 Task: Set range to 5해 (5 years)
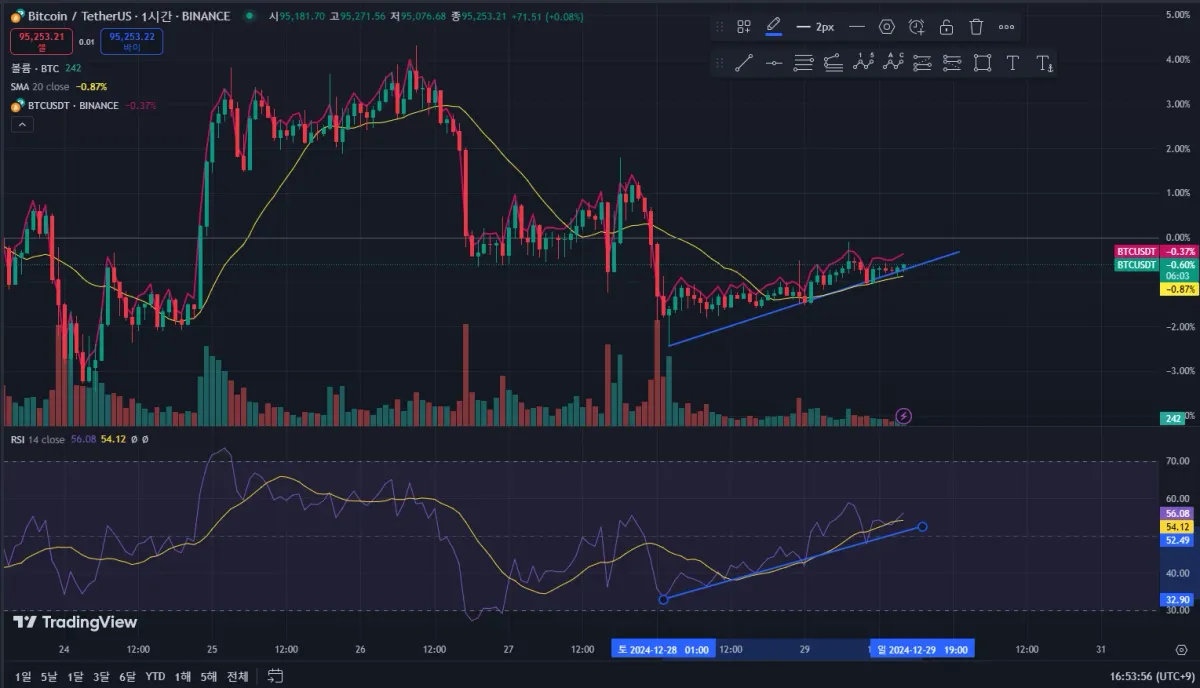(x=208, y=676)
